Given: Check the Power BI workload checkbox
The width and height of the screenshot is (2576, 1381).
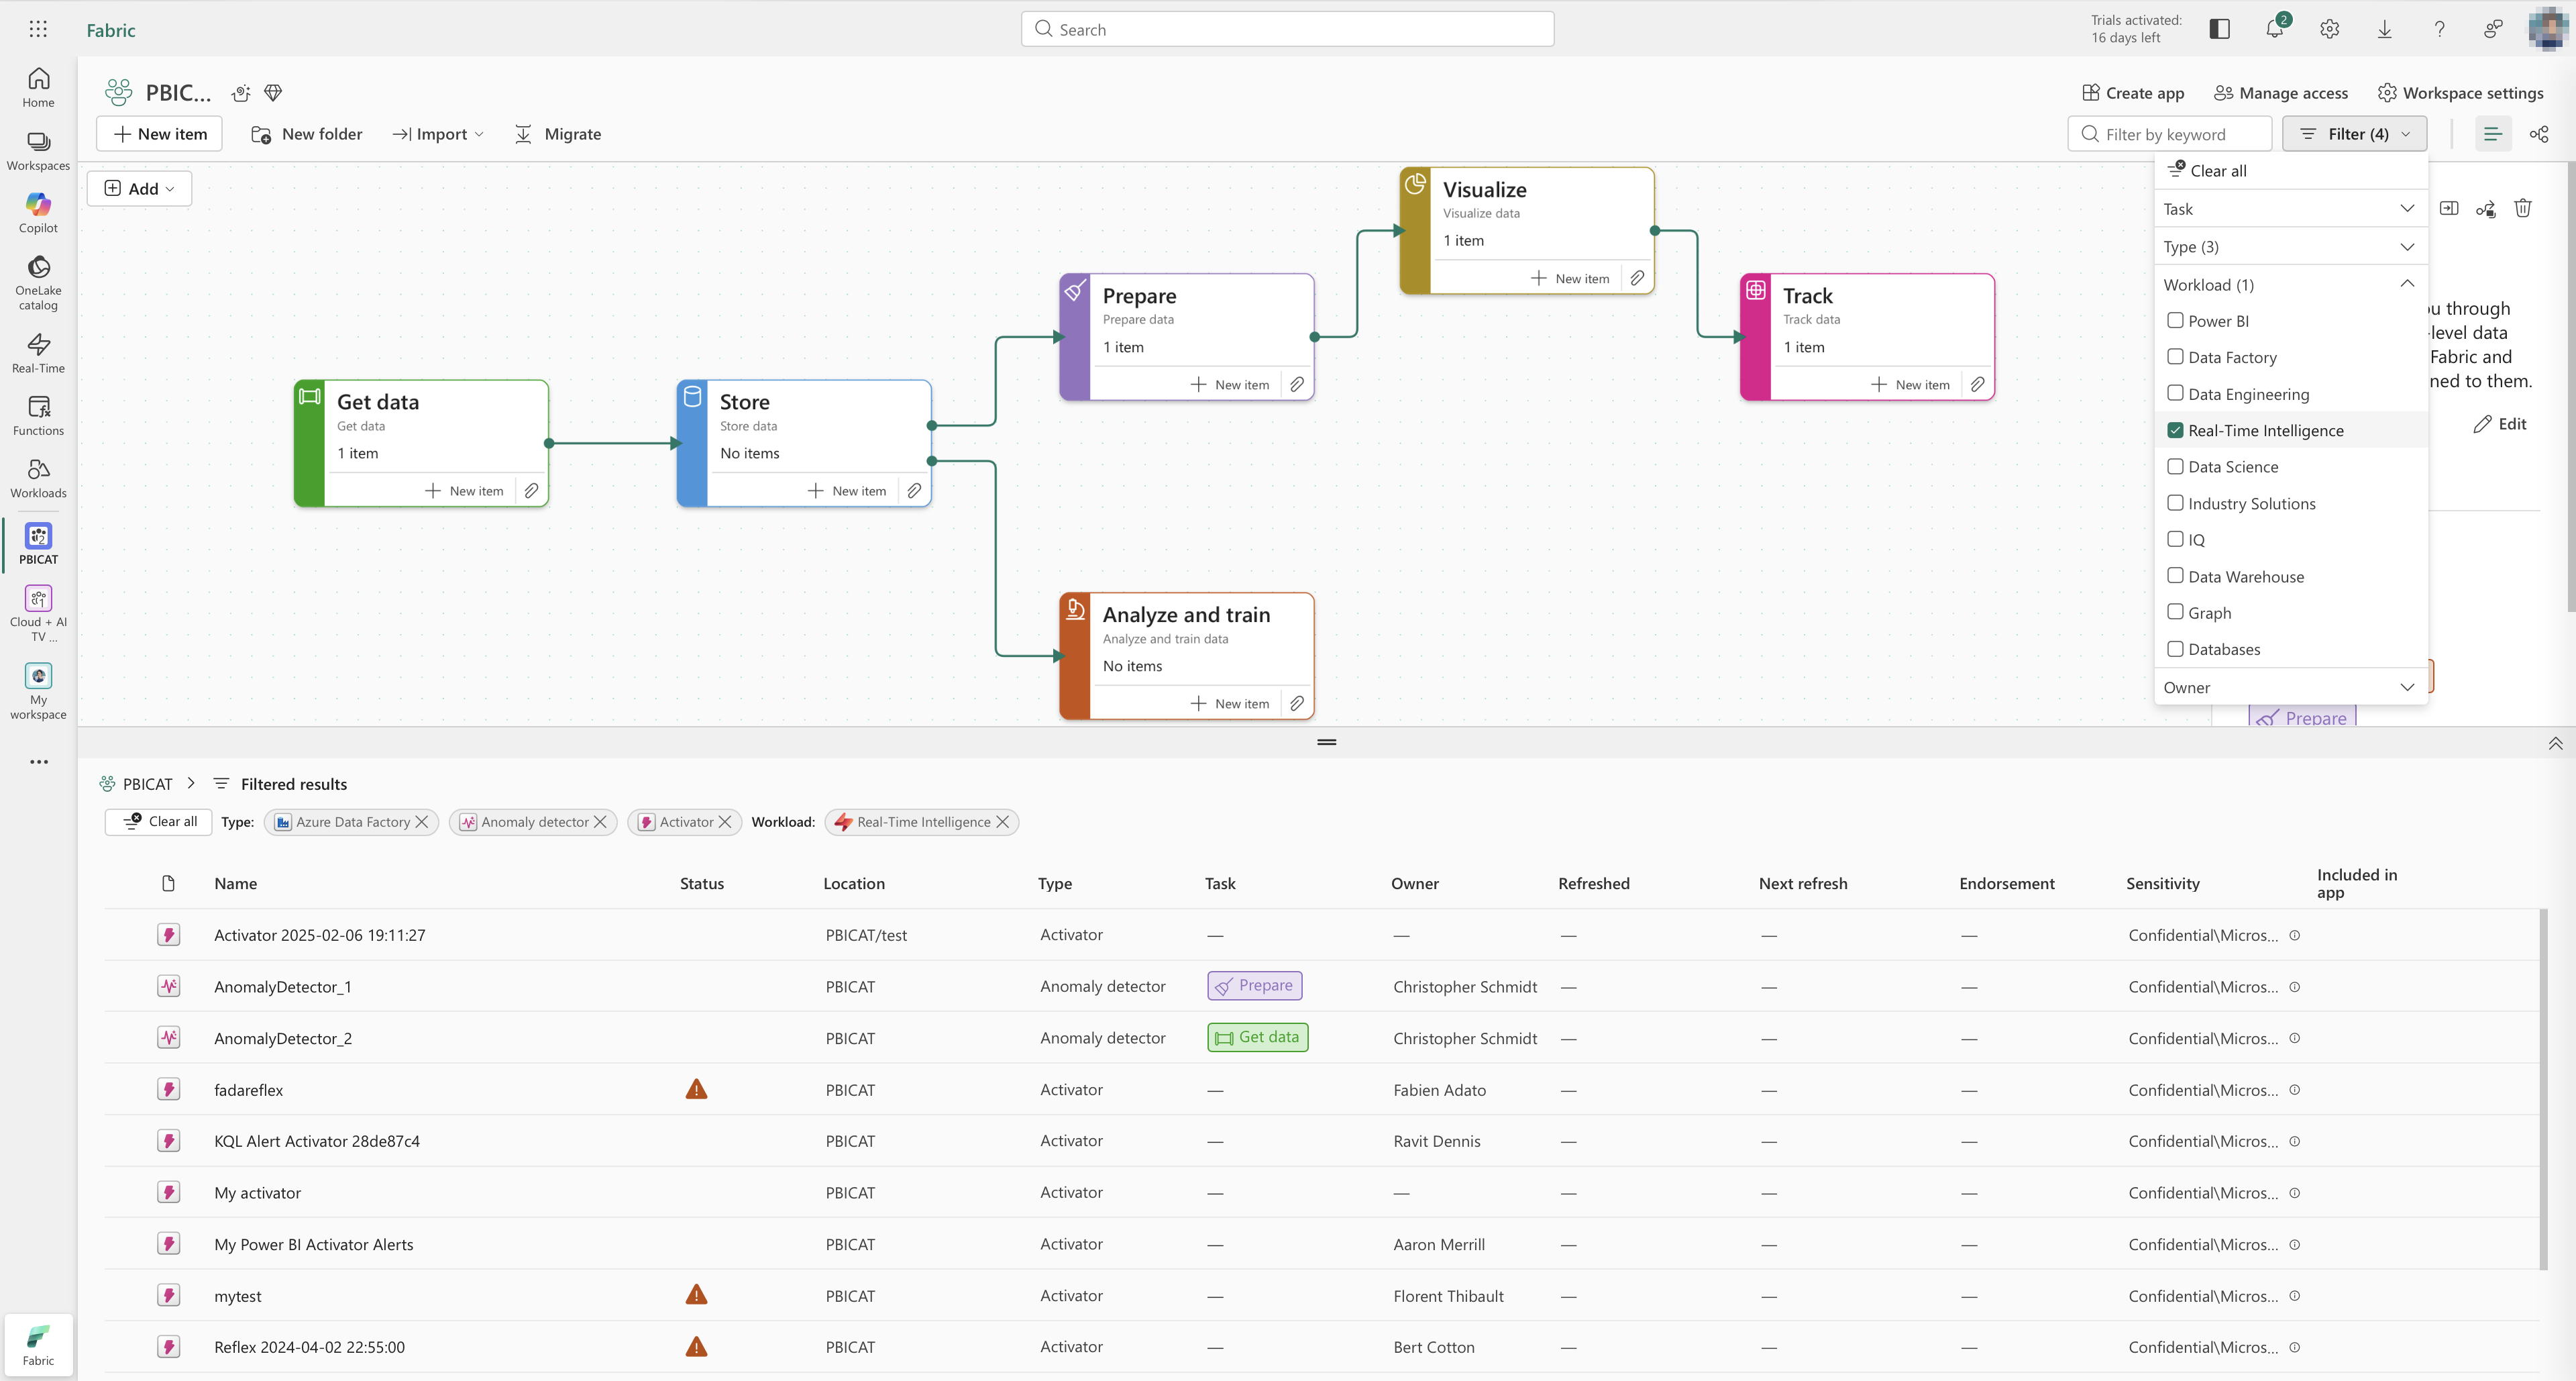Looking at the screenshot, I should coord(2175,320).
